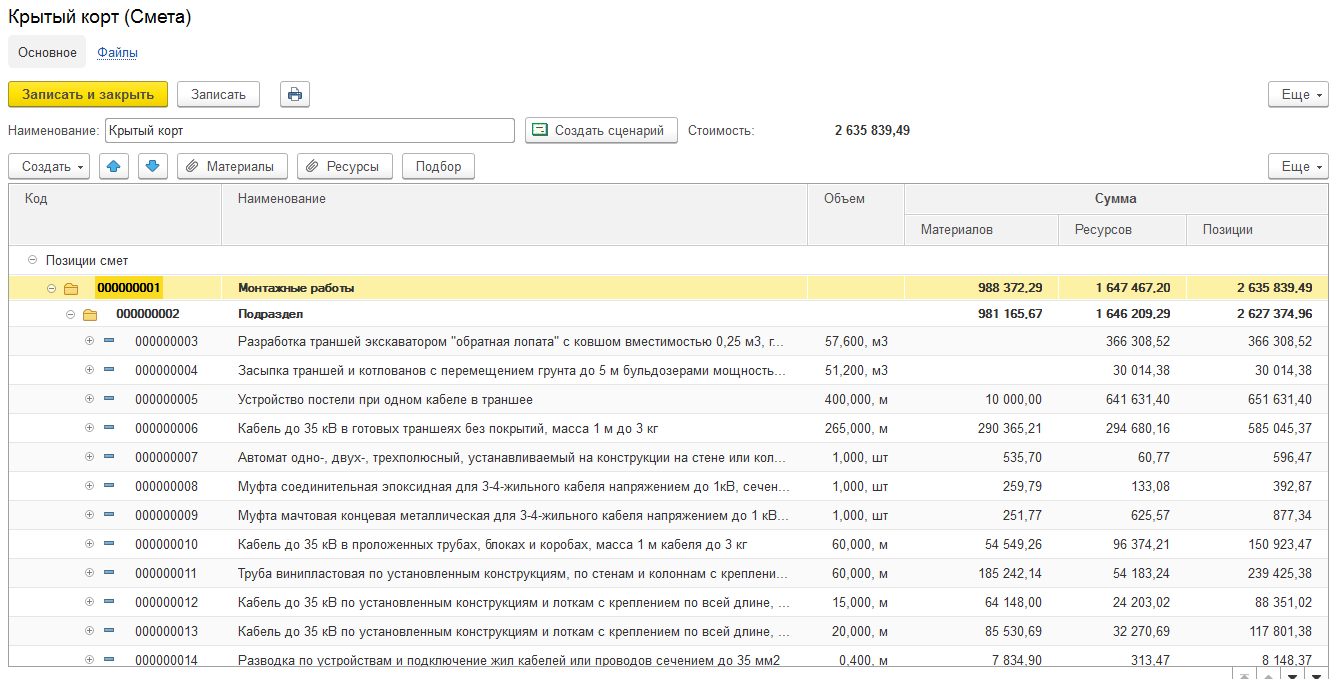Click the item icon of row 000000003

(109, 341)
